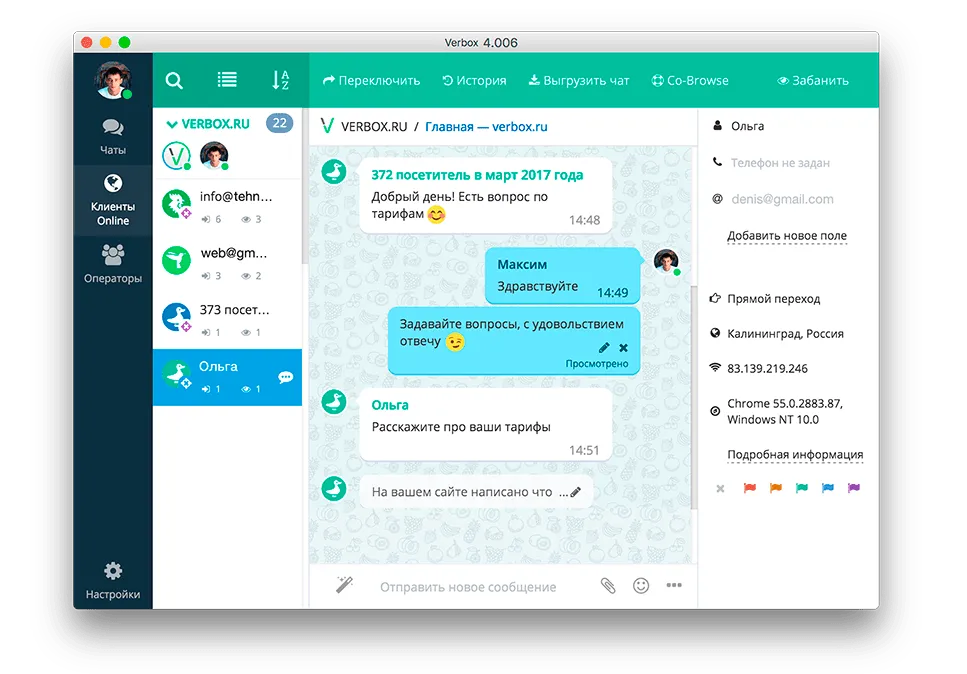Focus the Отправить новое сообщение field
This screenshot has height=674, width=967.
point(468,587)
